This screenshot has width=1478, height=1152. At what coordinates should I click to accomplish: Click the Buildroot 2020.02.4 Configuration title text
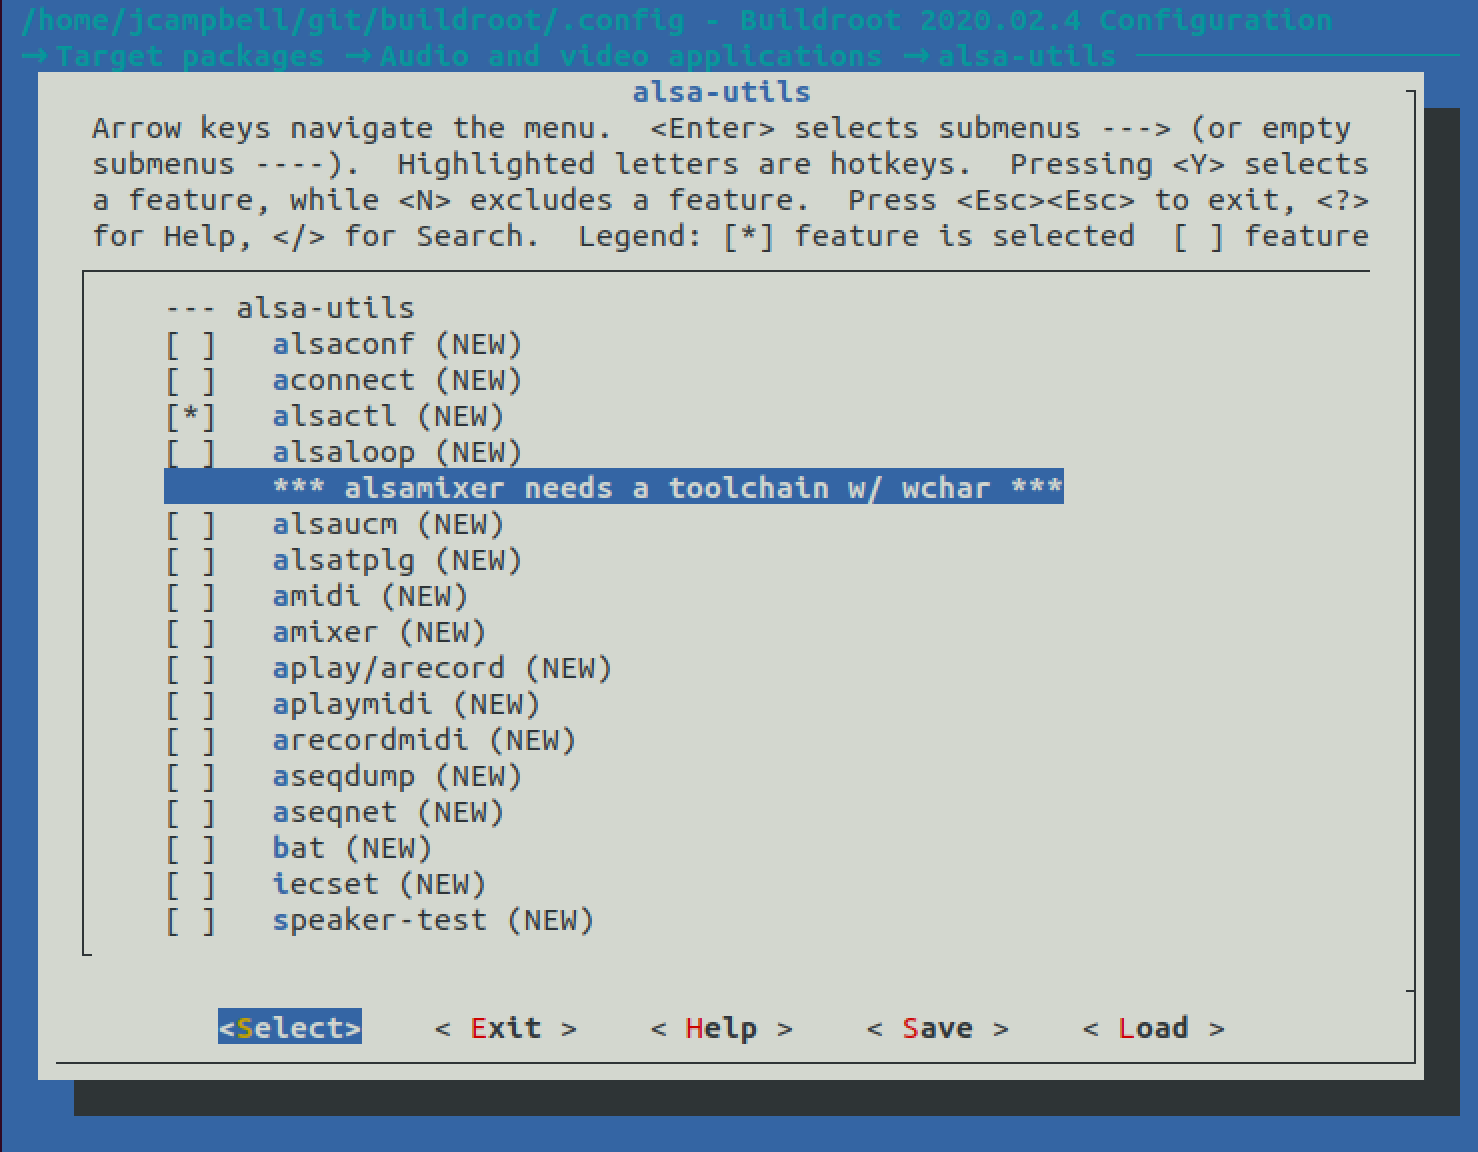pyautogui.click(x=1036, y=20)
